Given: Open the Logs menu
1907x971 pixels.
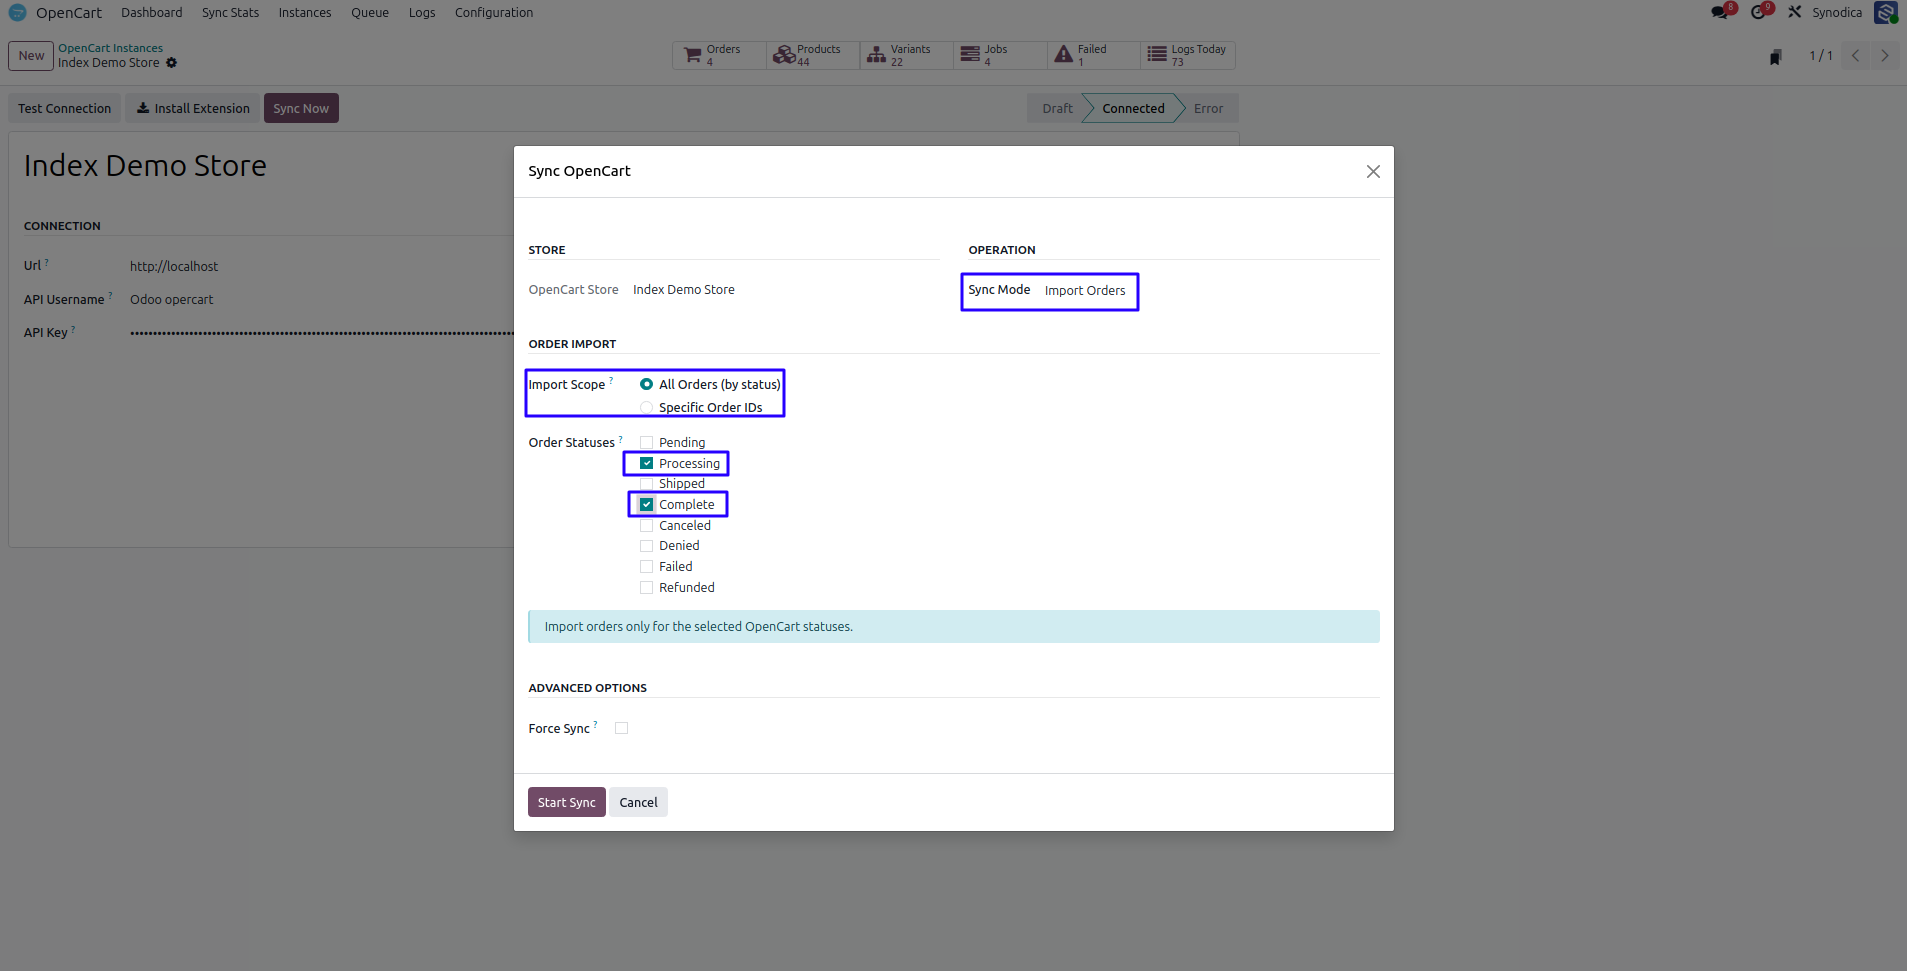Looking at the screenshot, I should 422,13.
